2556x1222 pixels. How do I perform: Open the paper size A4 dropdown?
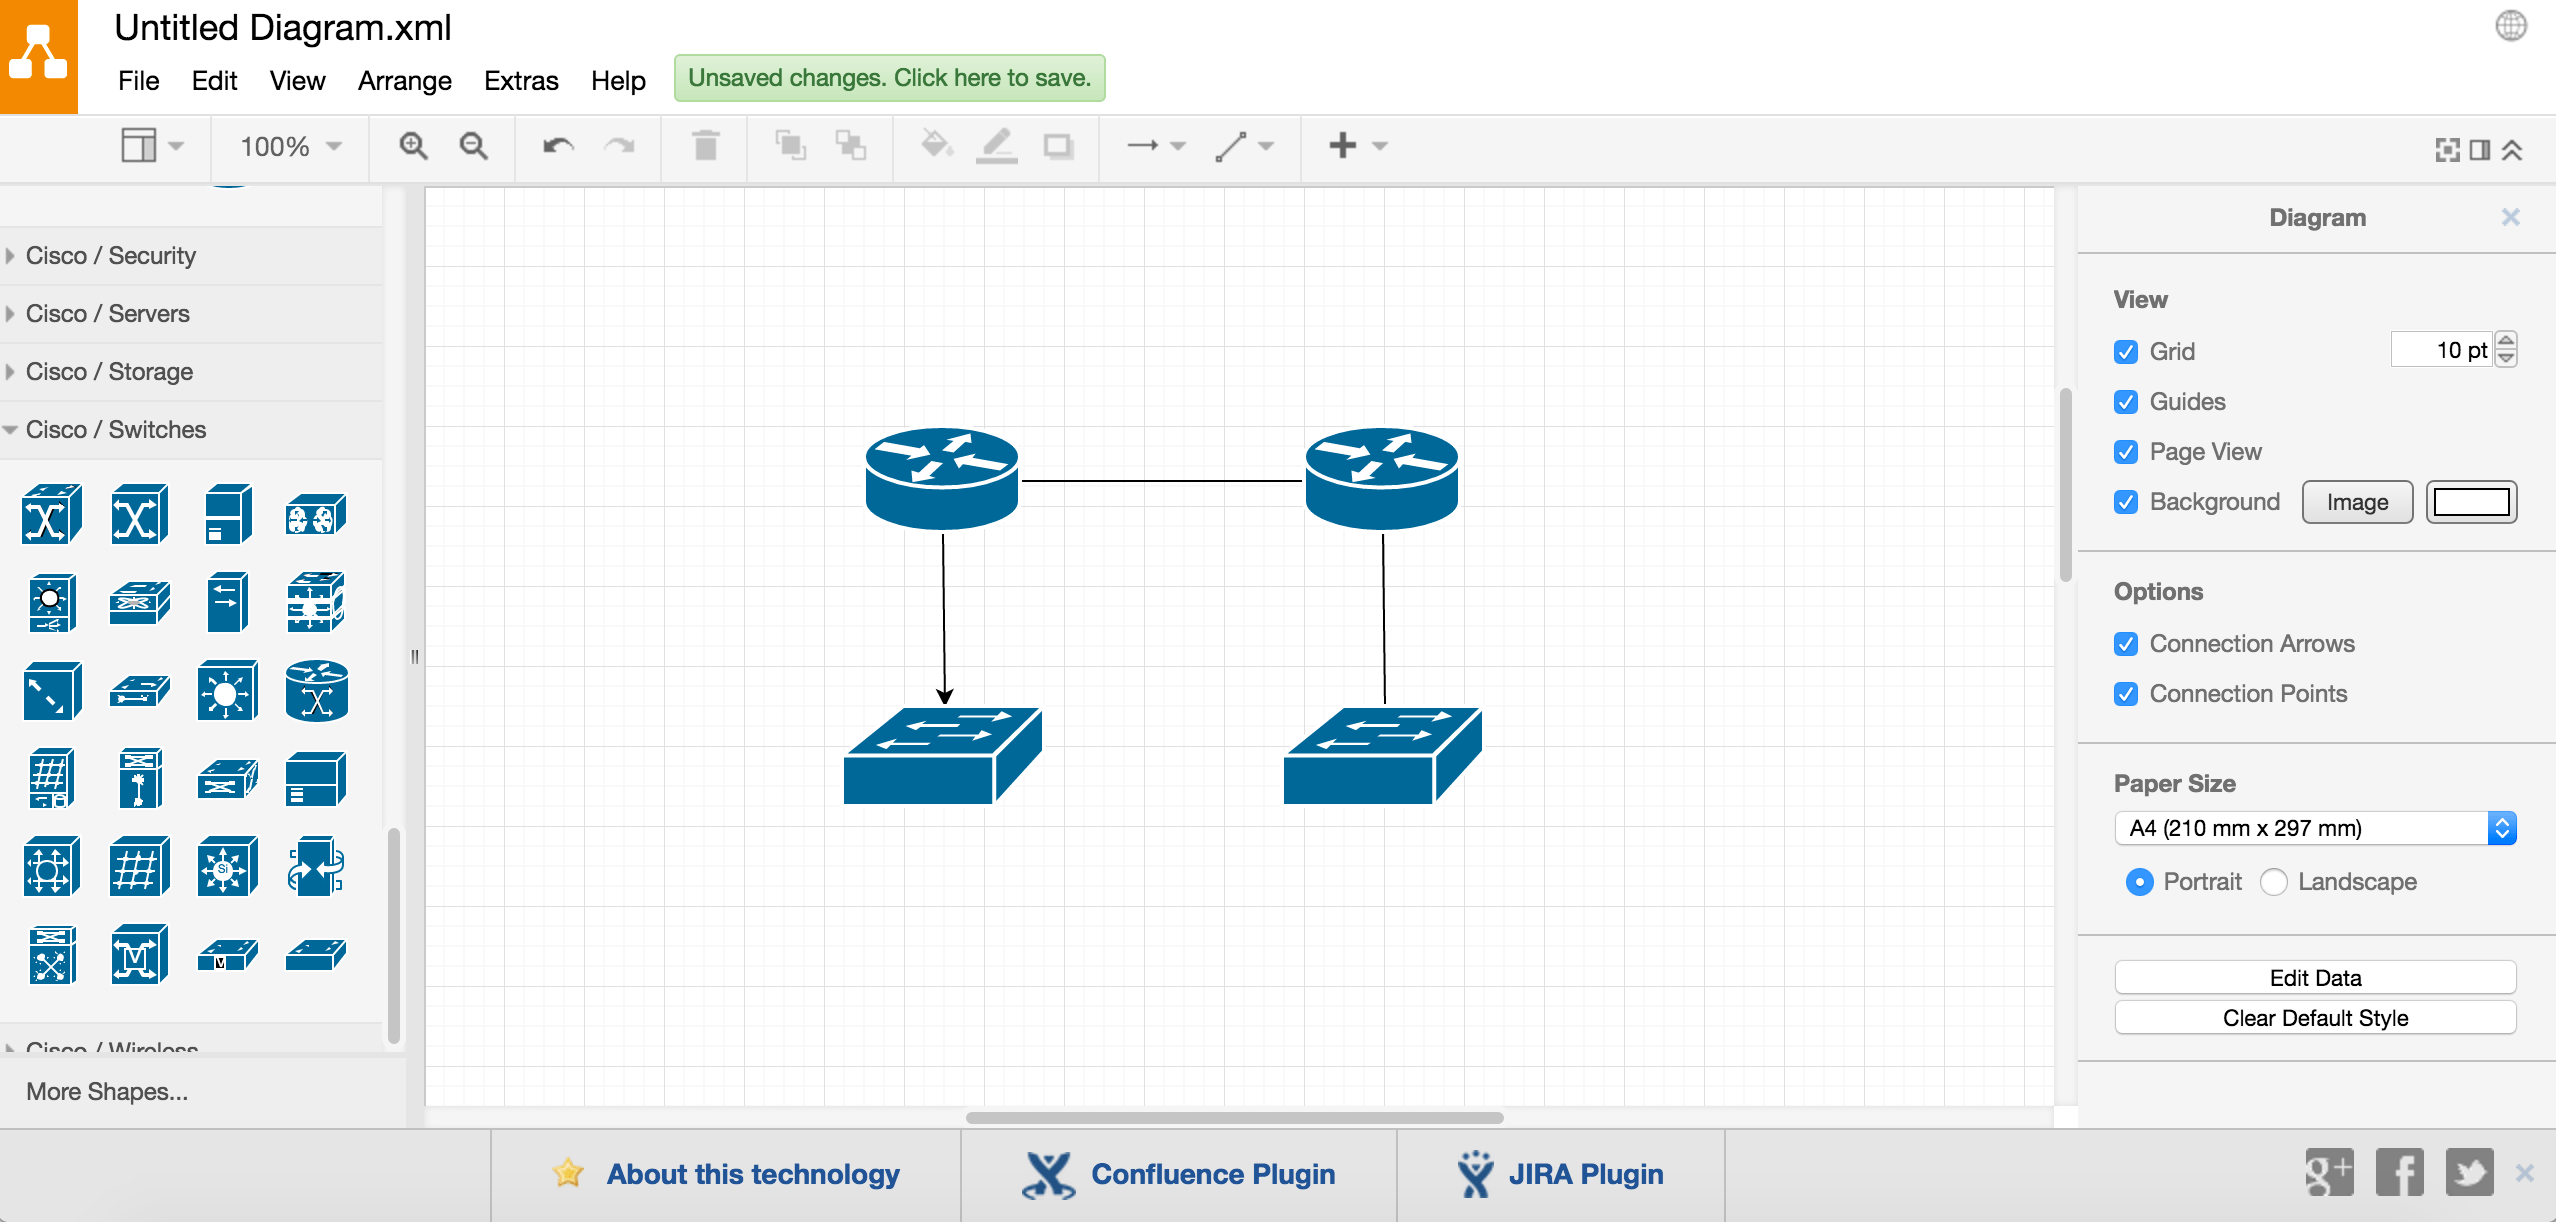[x=2314, y=828]
